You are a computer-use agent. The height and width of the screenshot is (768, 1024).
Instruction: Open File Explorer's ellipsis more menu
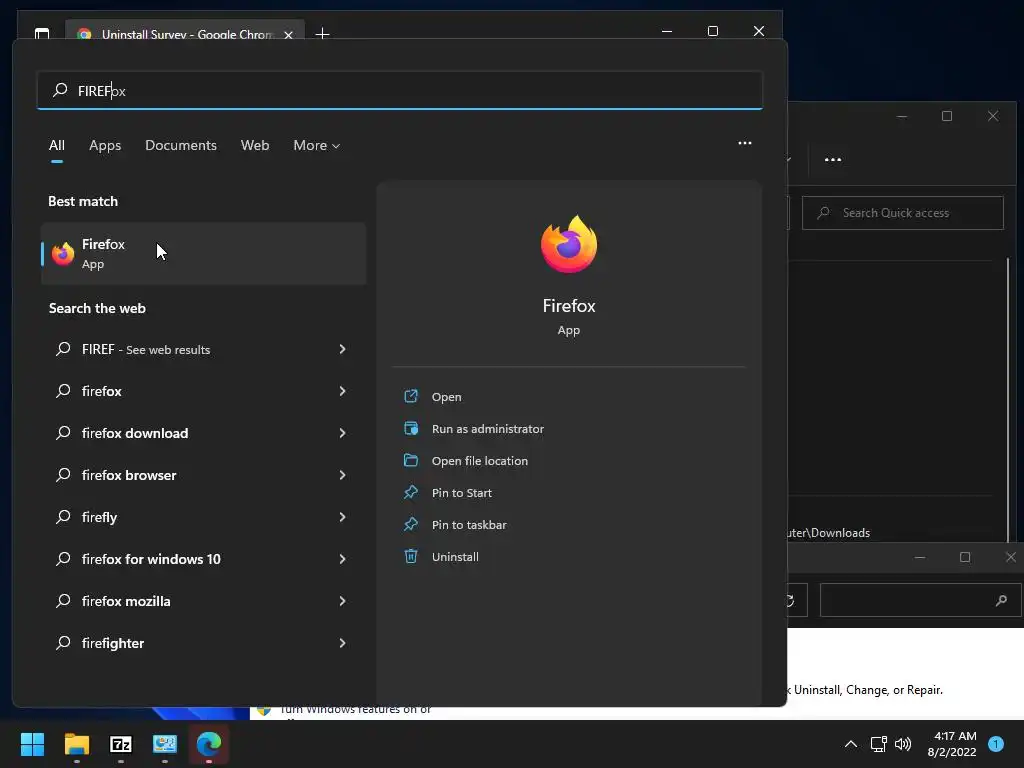(x=833, y=159)
